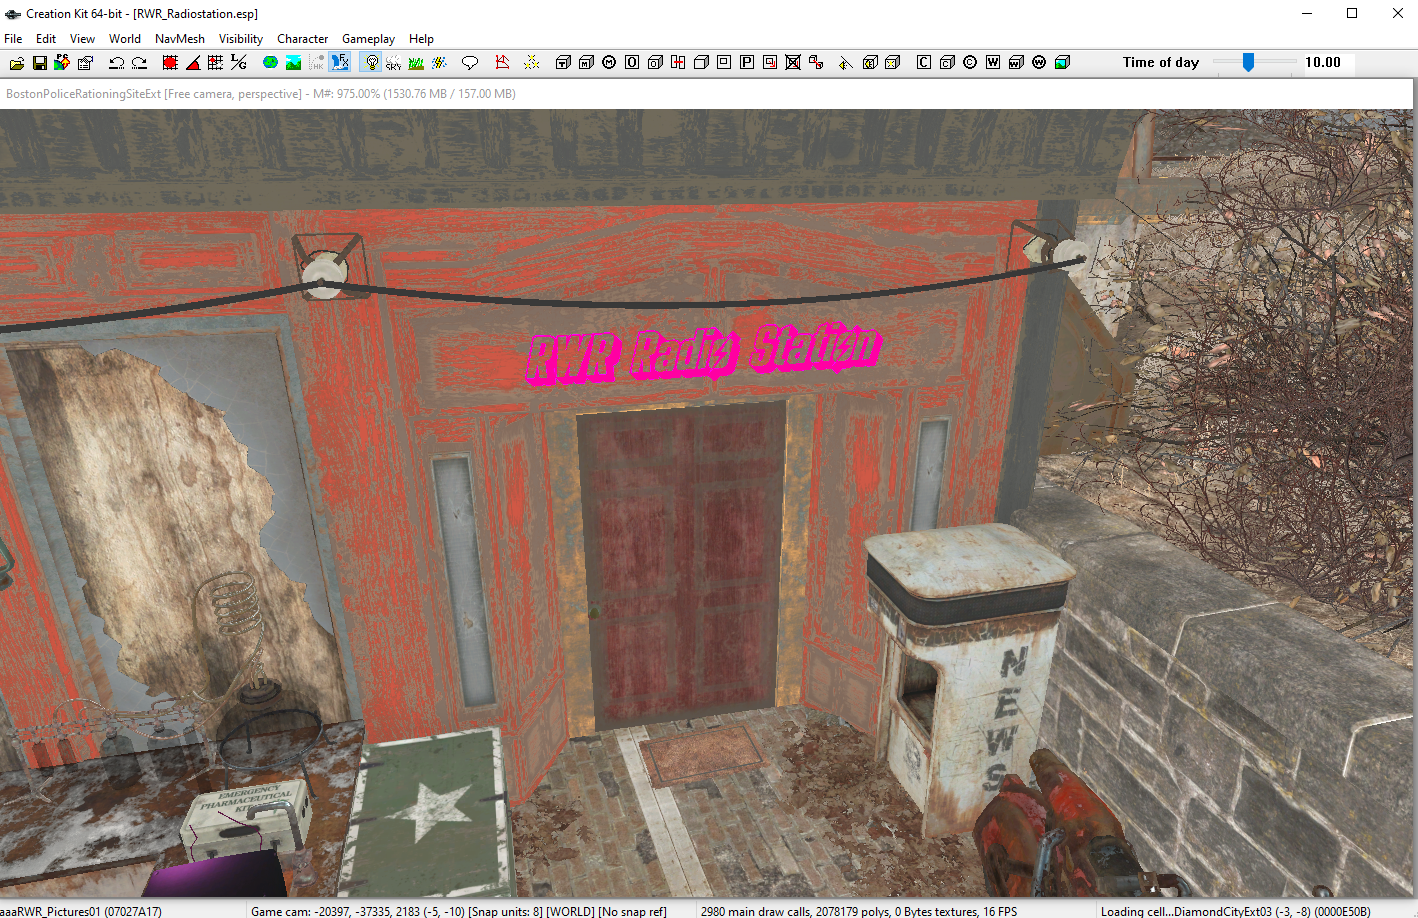
Task: Open the speech bubble dialogue icon
Action: 470,63
